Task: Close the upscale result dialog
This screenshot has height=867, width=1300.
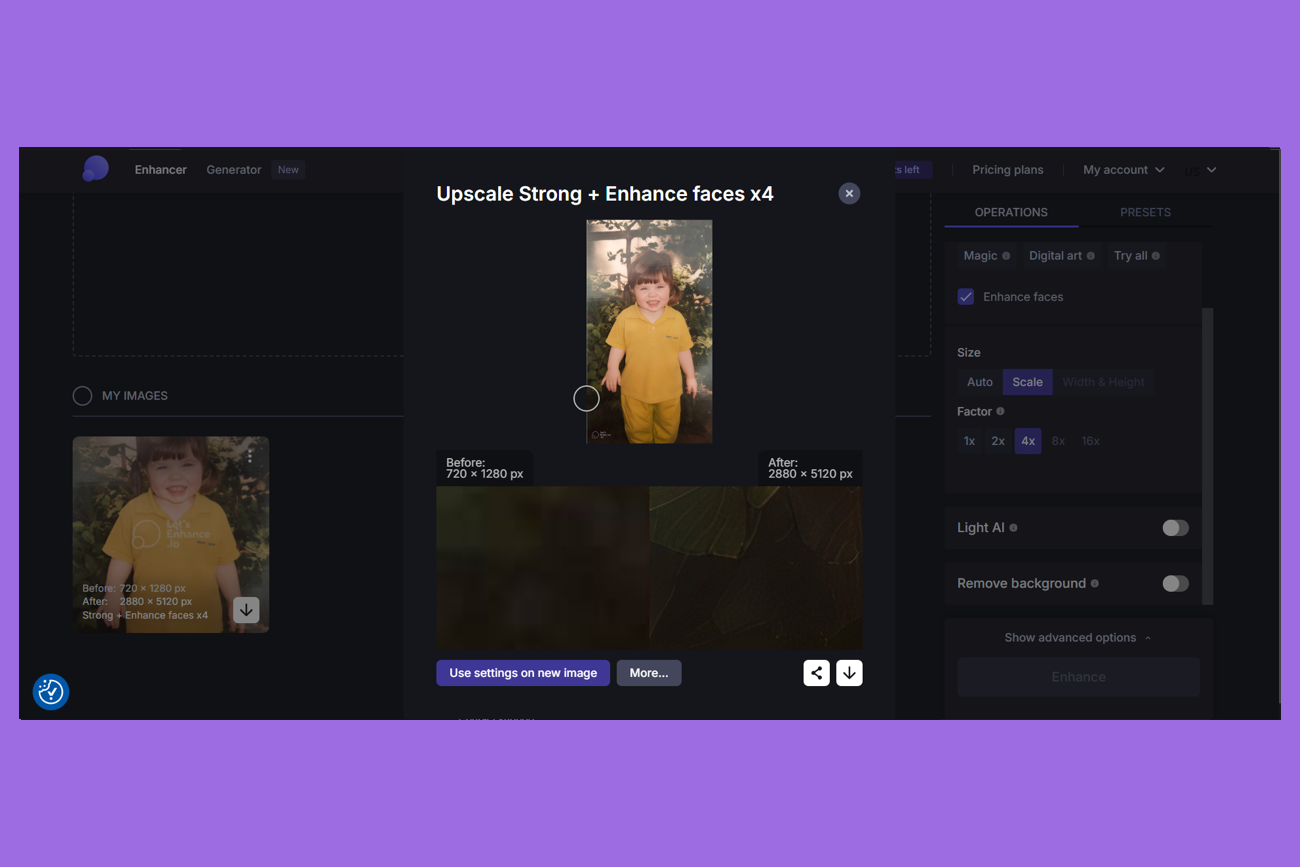Action: tap(849, 194)
